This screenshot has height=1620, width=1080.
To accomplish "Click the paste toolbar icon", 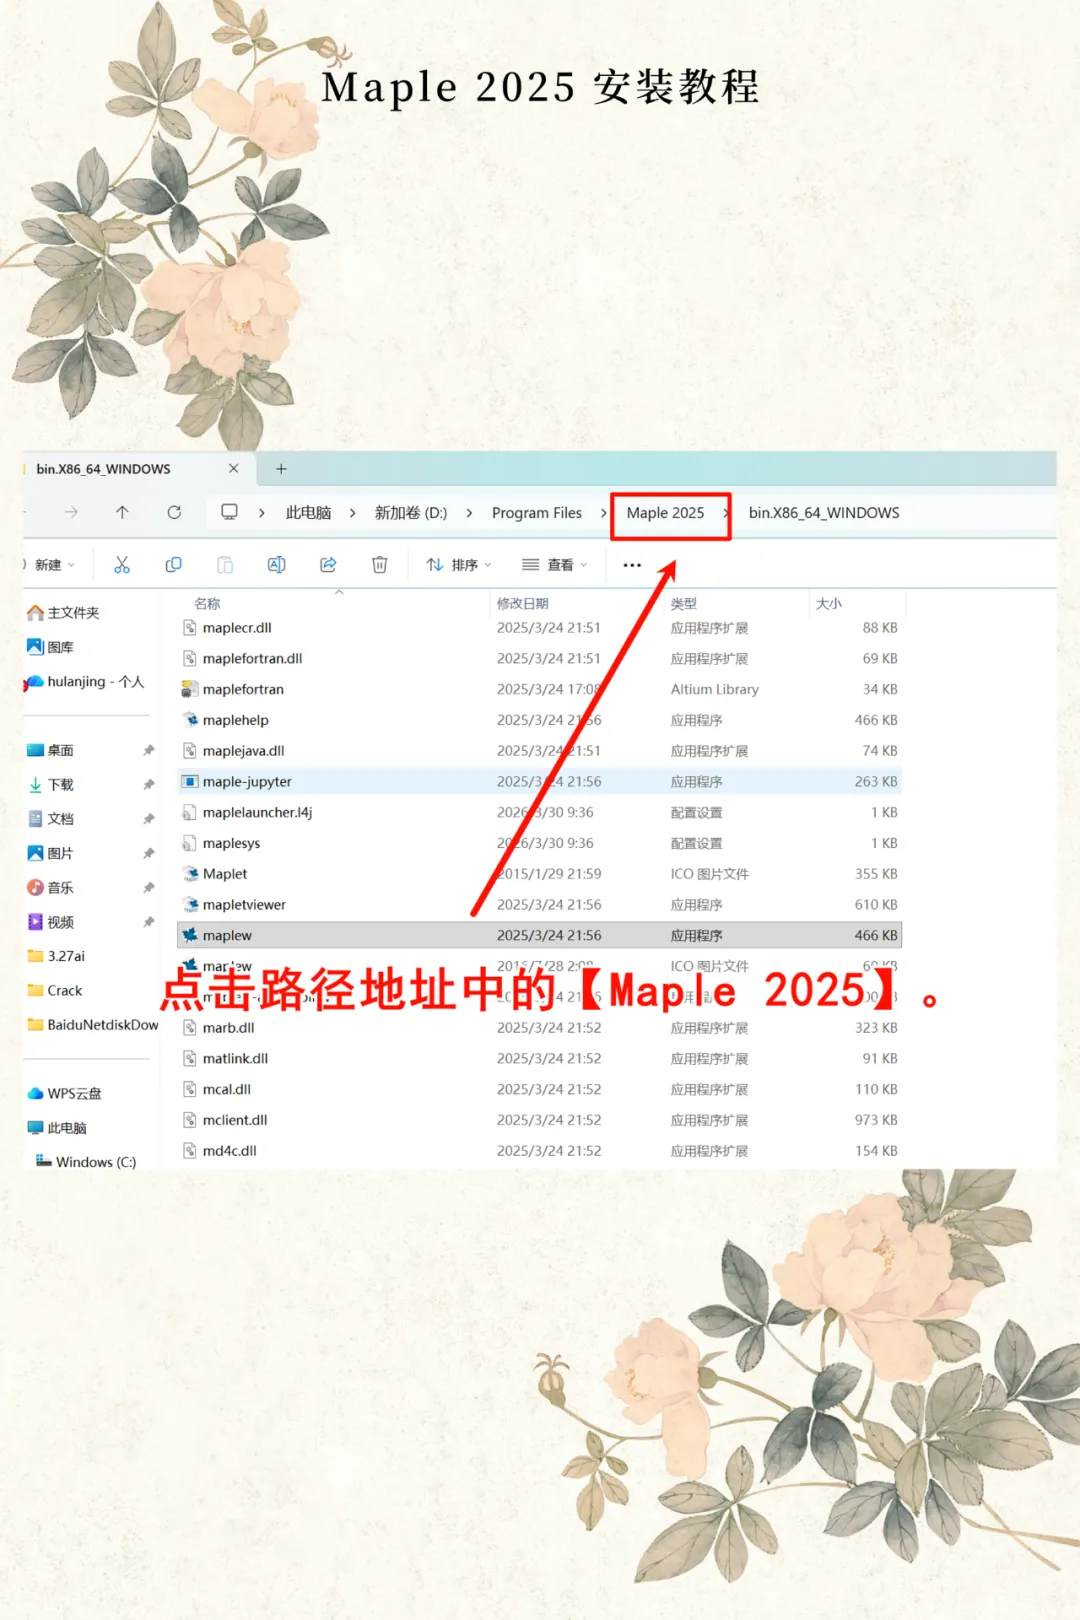I will point(225,565).
